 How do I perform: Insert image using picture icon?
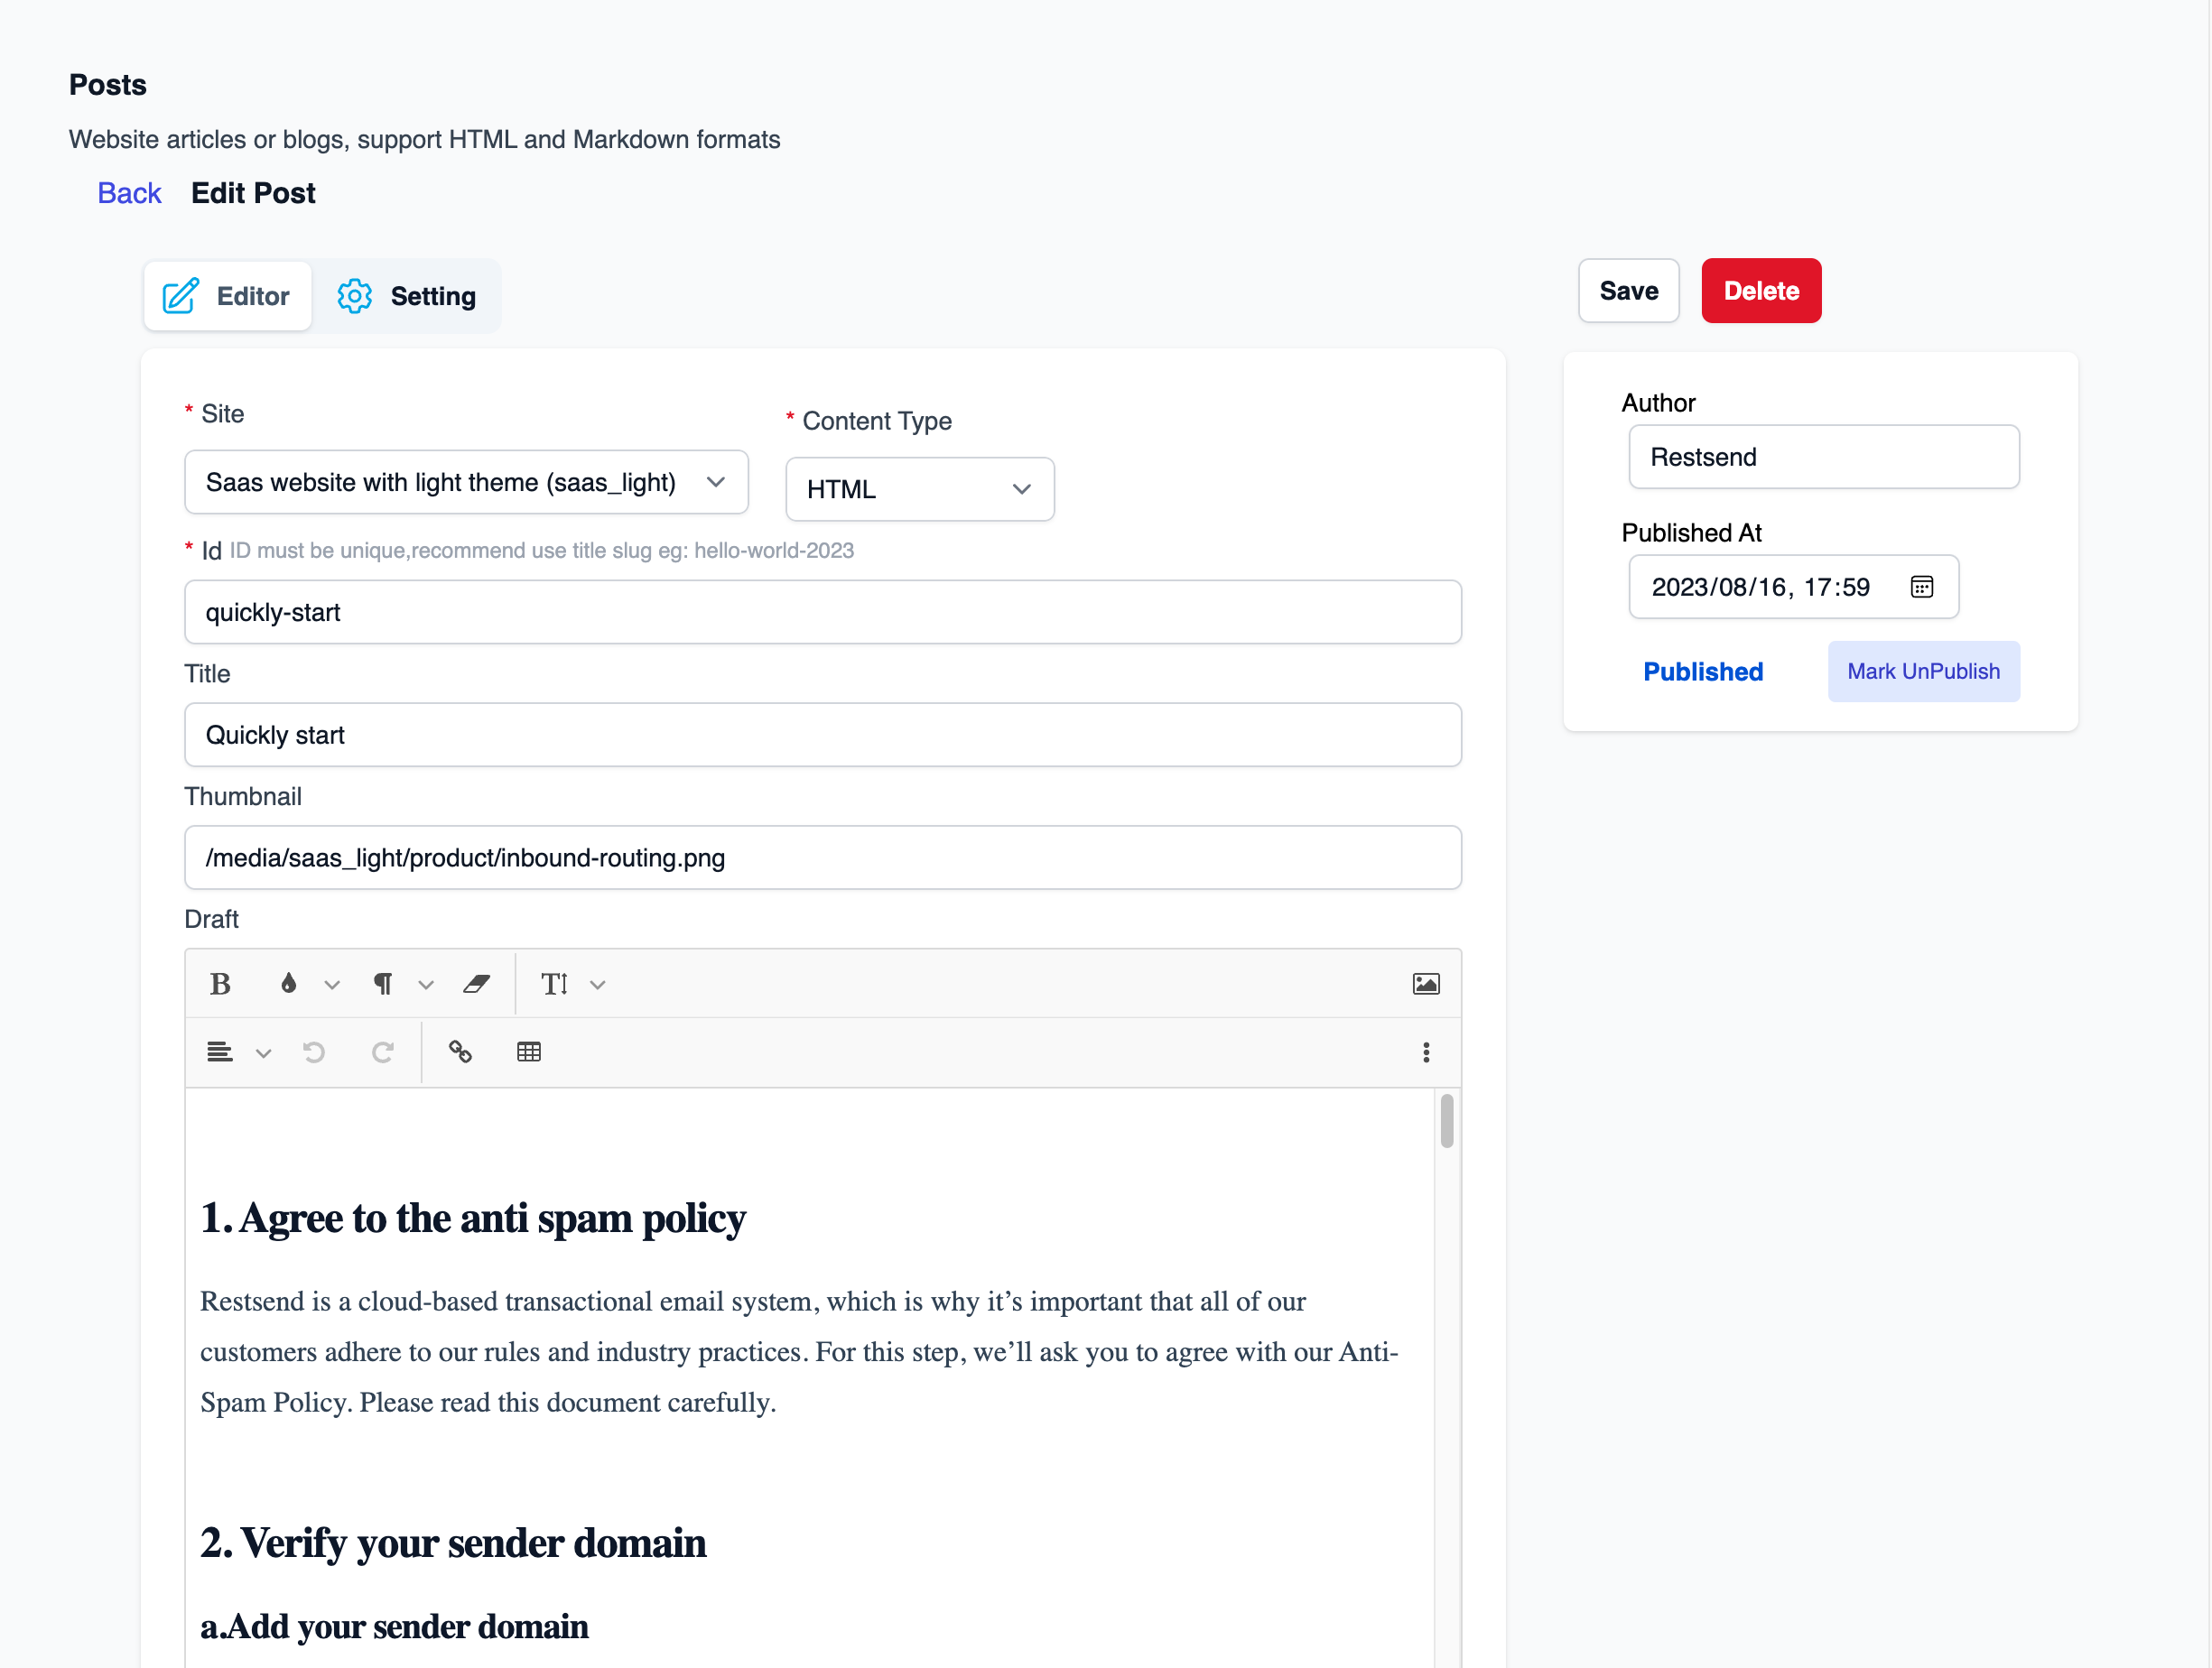click(x=1425, y=984)
